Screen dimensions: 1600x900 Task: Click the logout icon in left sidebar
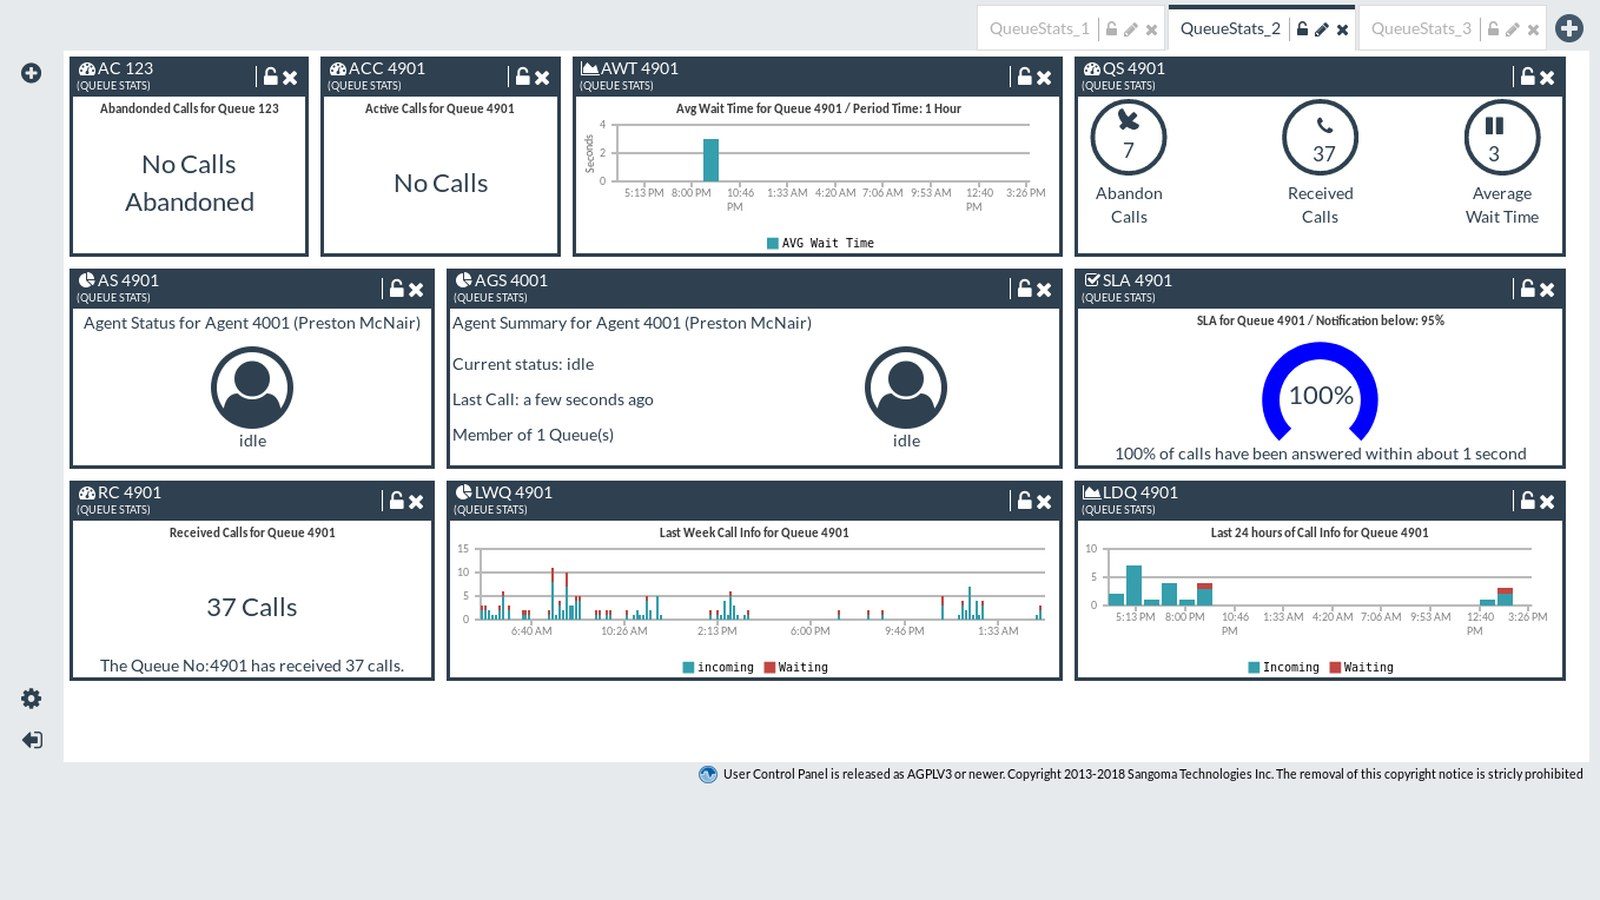point(32,740)
